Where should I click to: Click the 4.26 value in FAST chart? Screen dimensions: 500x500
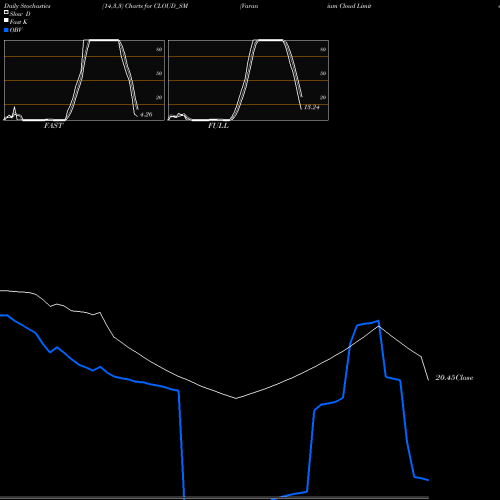pyautogui.click(x=146, y=114)
